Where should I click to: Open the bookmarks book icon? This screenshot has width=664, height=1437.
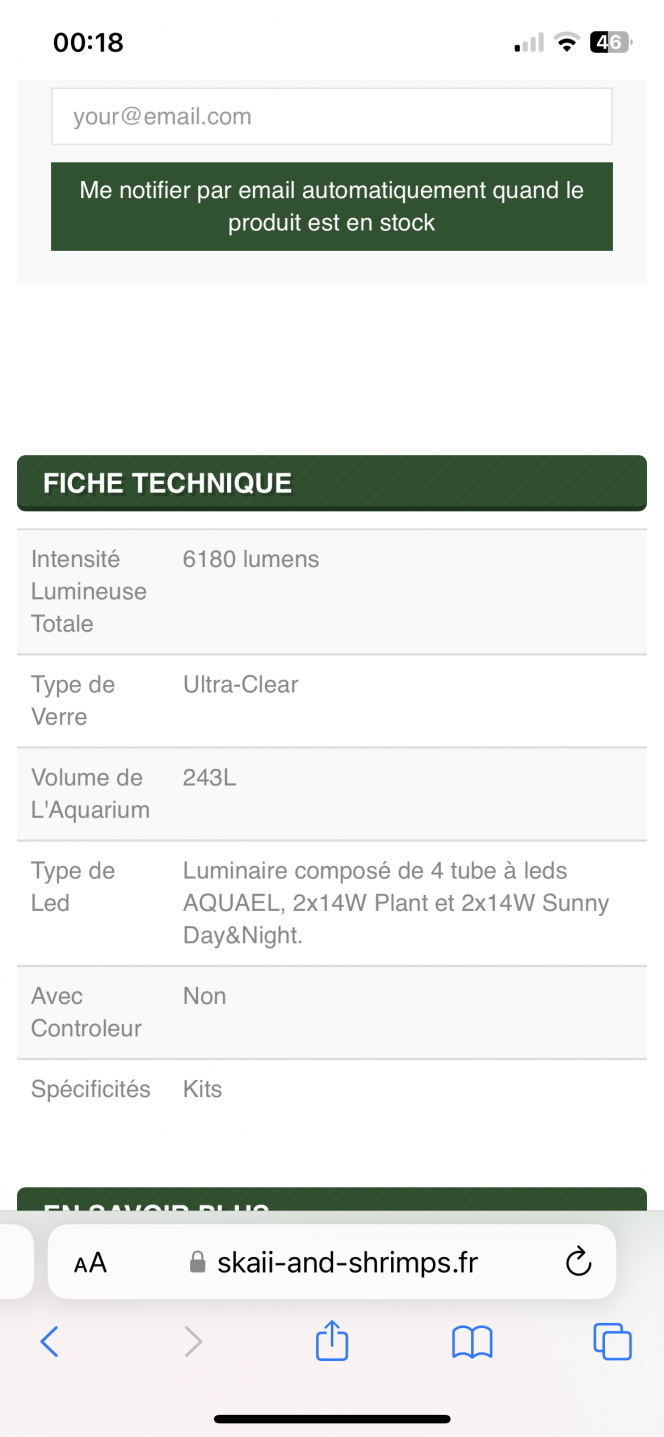472,1342
